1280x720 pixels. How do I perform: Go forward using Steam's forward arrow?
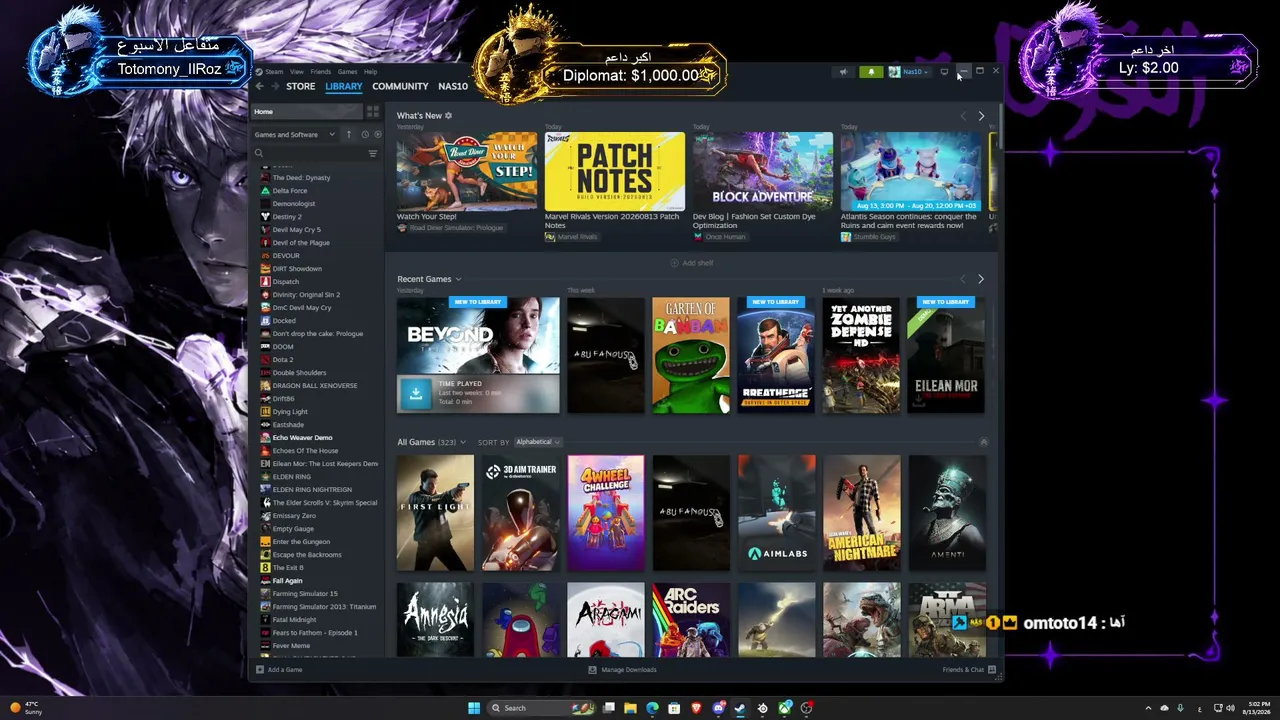[274, 86]
